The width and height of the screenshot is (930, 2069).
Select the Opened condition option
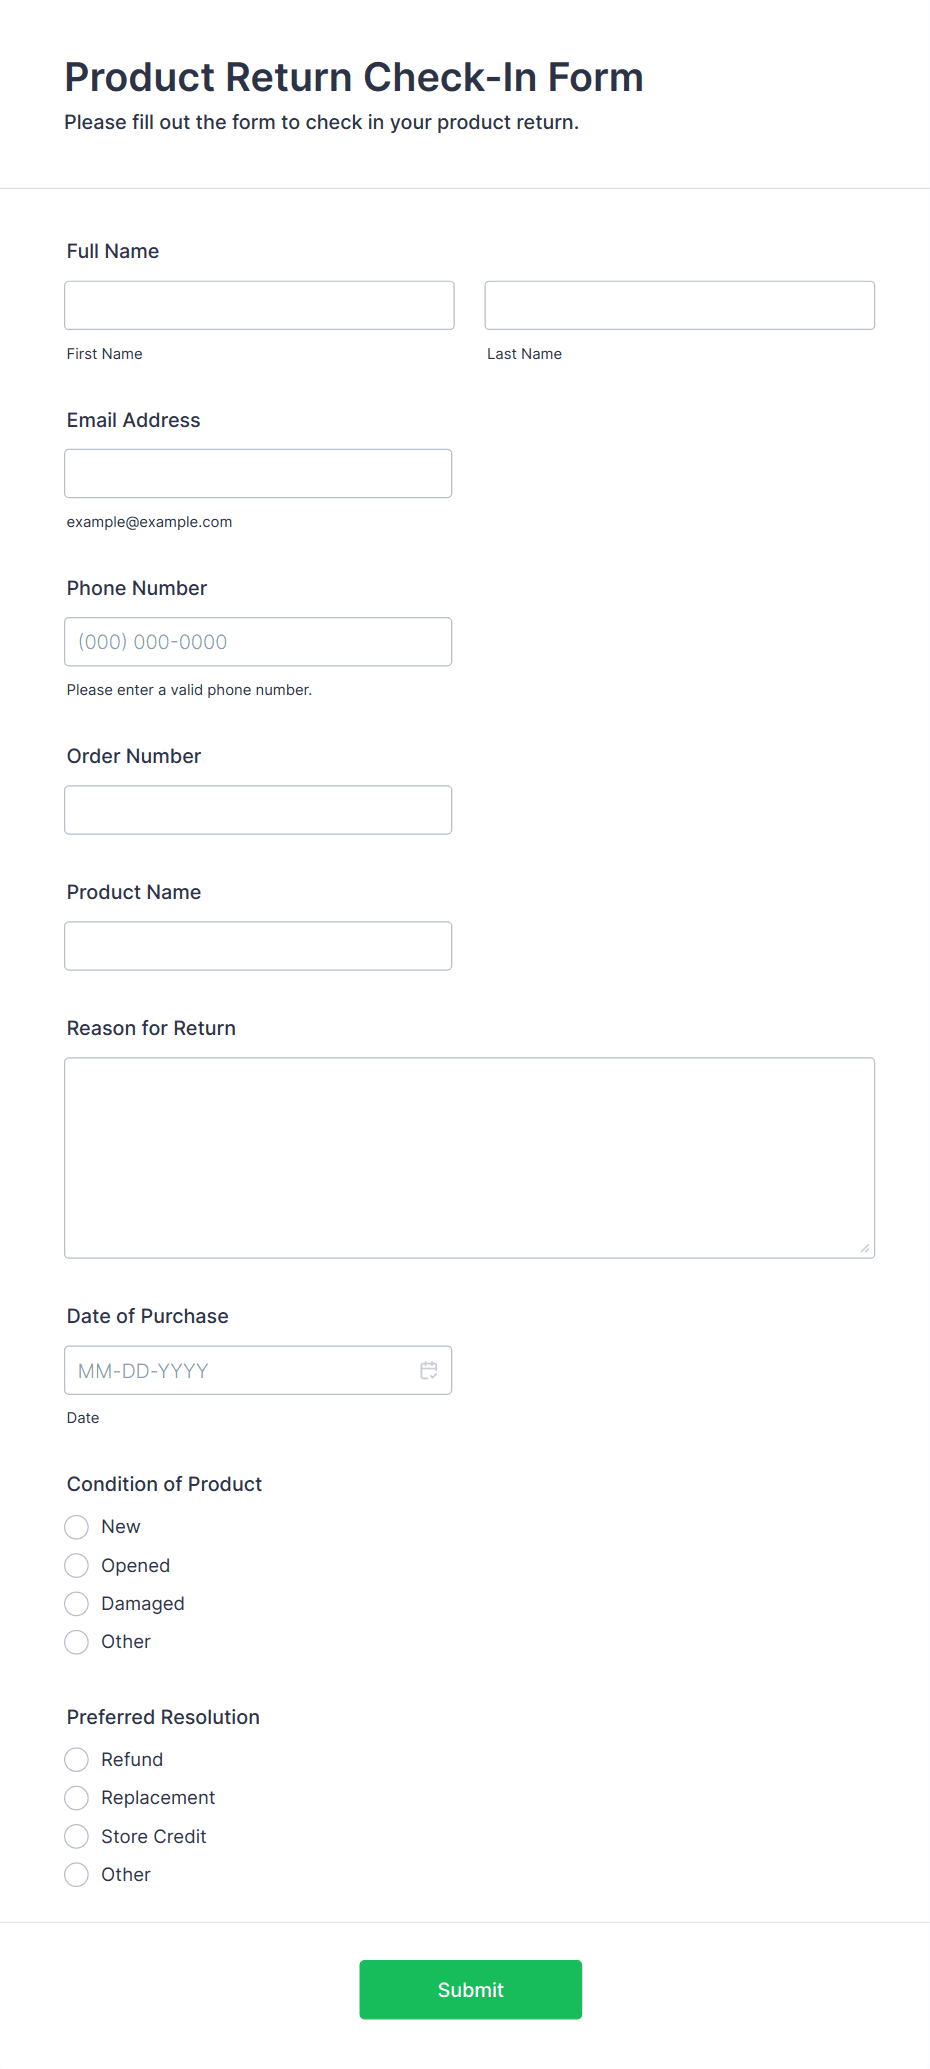point(76,1565)
